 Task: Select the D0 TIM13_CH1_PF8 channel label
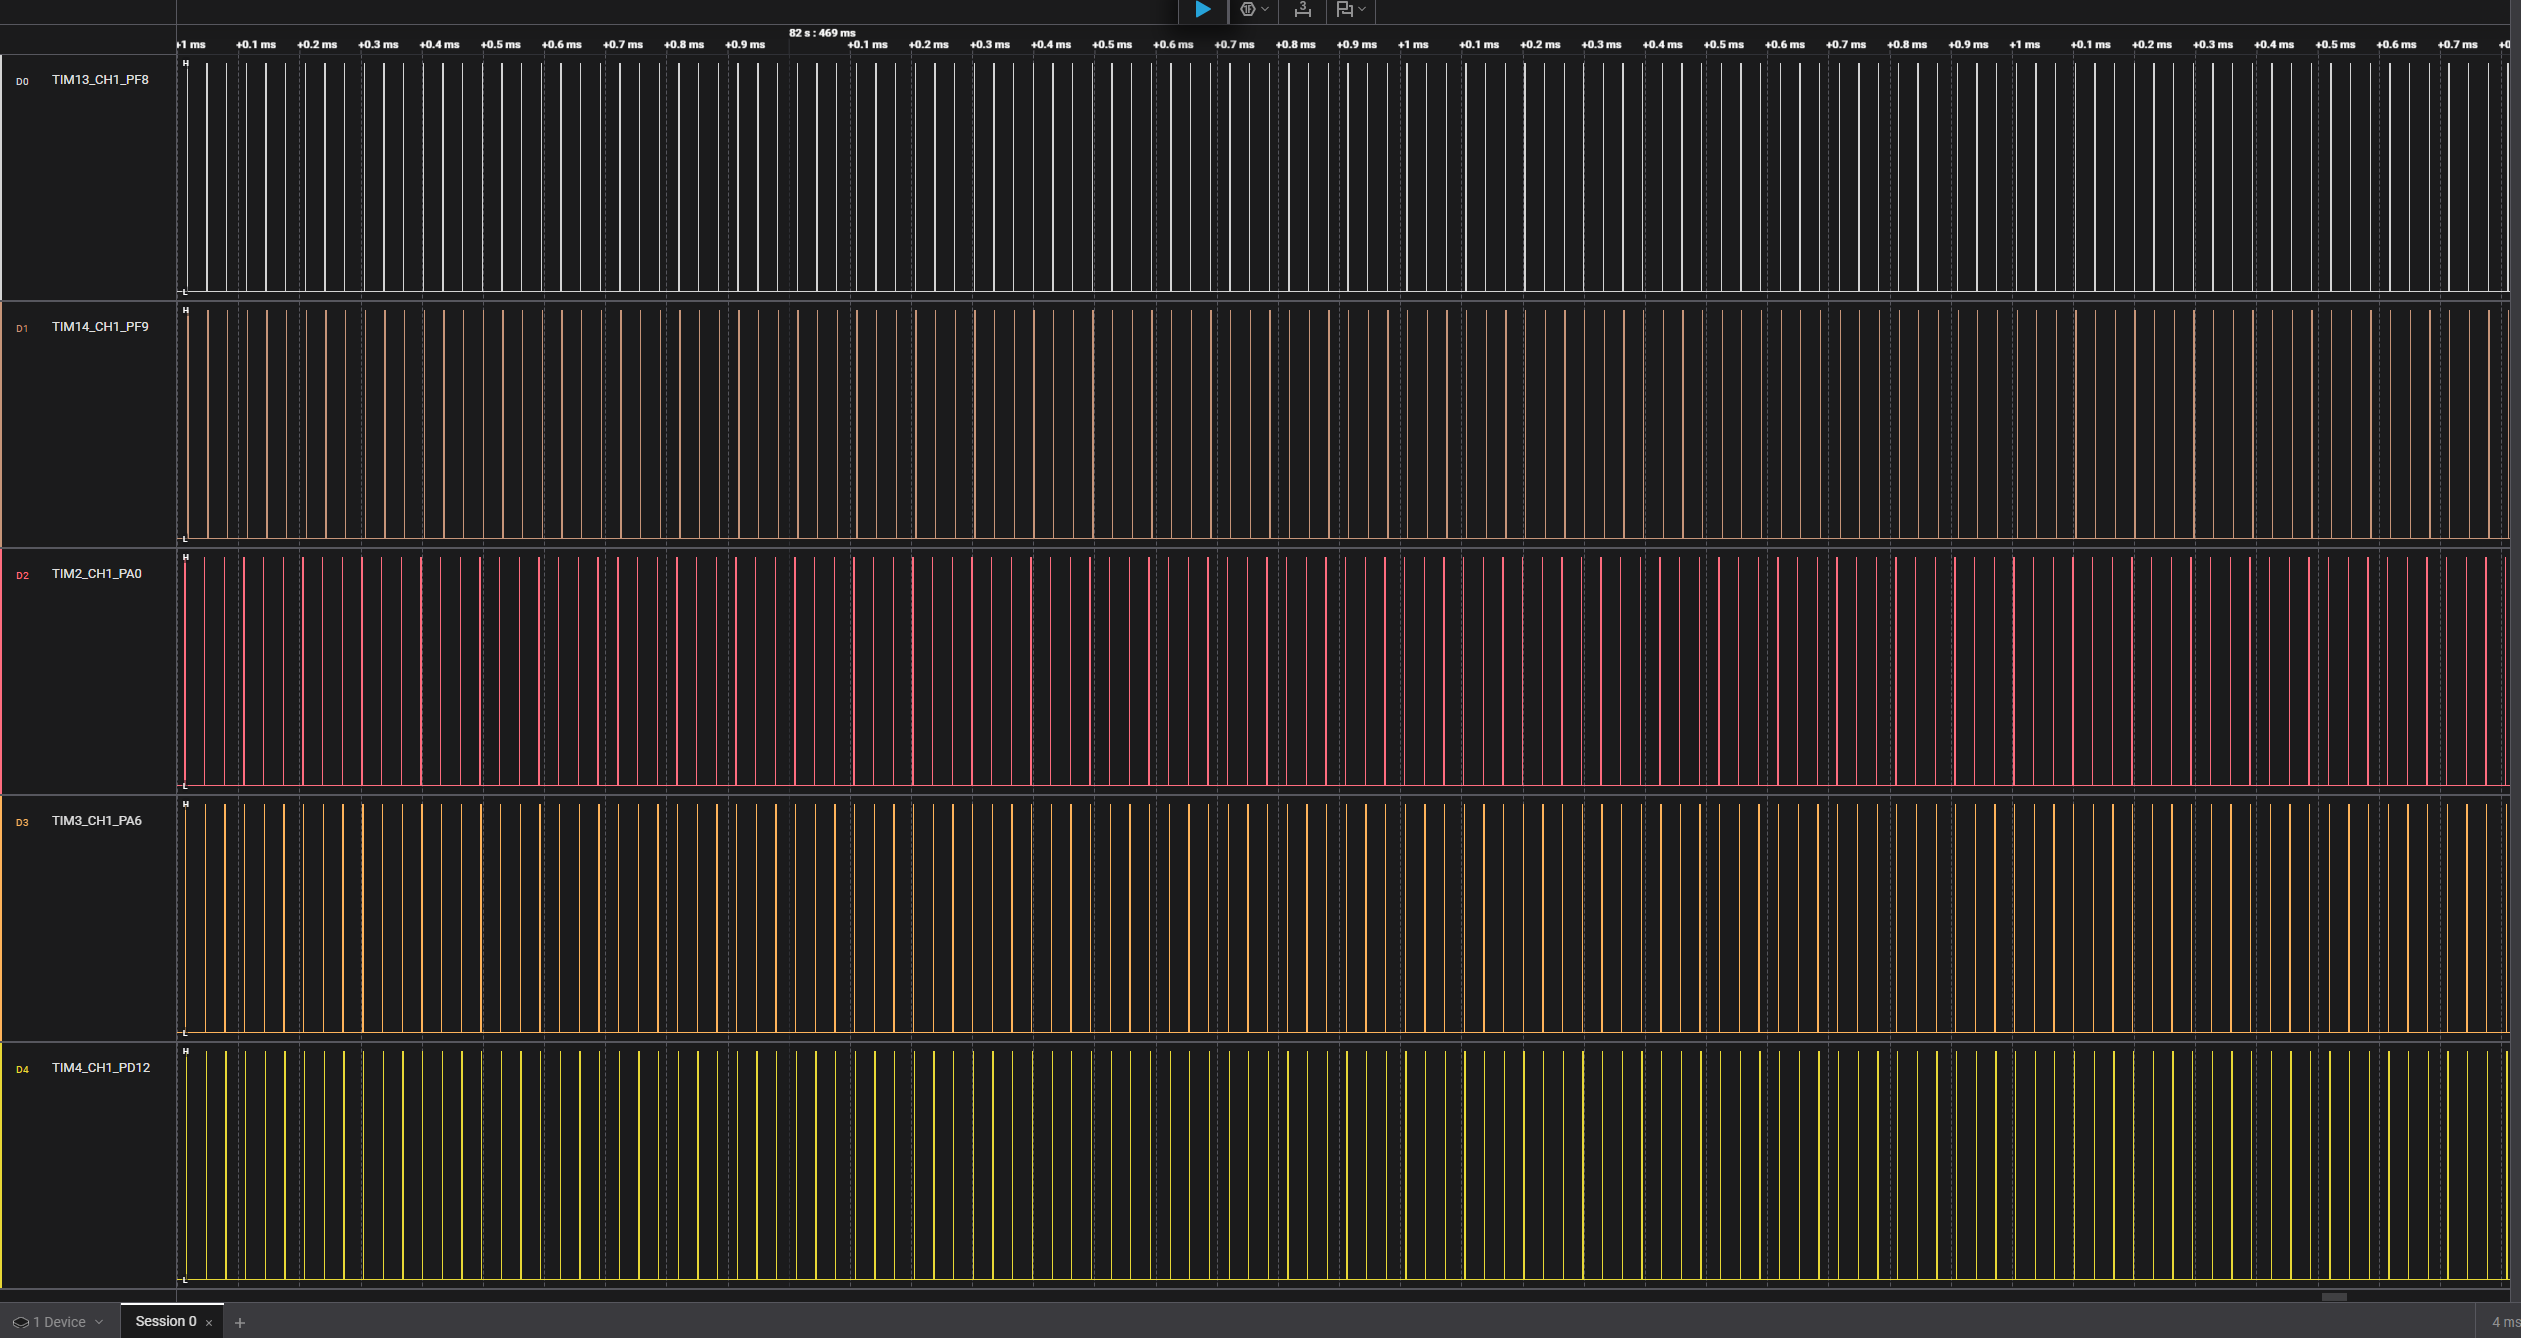point(100,80)
